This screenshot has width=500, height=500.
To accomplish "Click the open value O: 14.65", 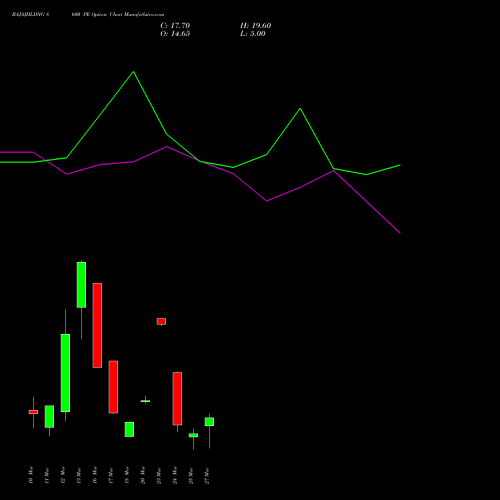I will pos(175,34).
